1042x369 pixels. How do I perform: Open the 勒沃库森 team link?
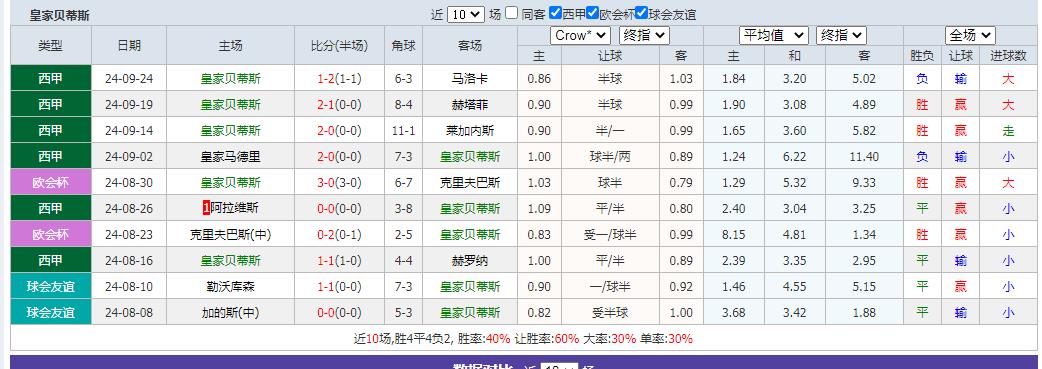pyautogui.click(x=231, y=286)
